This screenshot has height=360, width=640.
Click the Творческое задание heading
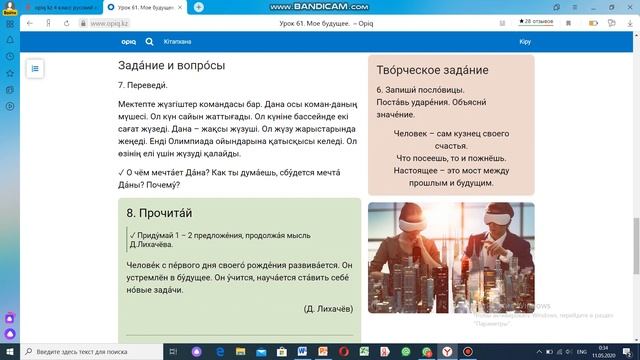[x=432, y=70]
